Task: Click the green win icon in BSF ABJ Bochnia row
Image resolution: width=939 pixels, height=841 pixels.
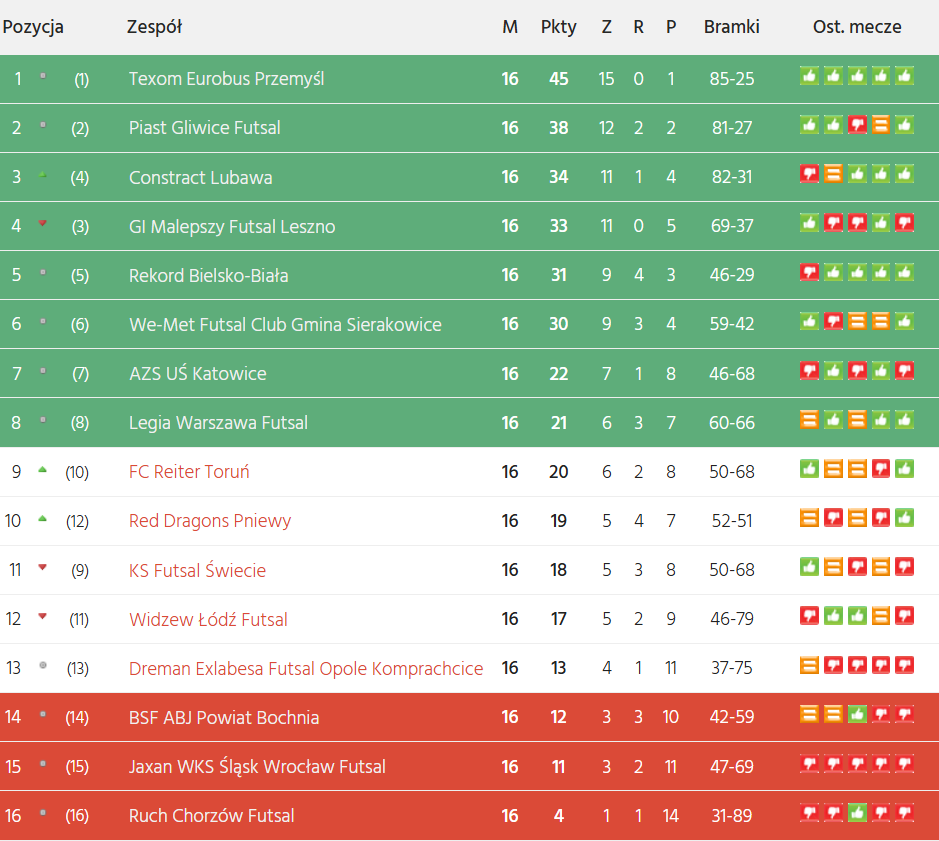Action: pos(857,714)
